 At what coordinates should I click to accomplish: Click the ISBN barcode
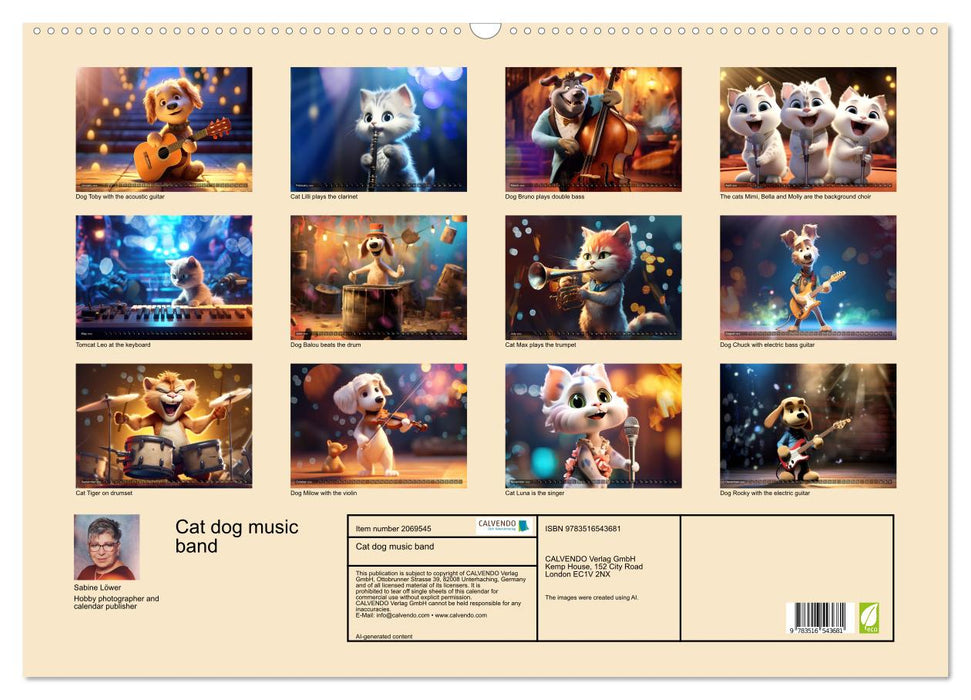pos(817,618)
